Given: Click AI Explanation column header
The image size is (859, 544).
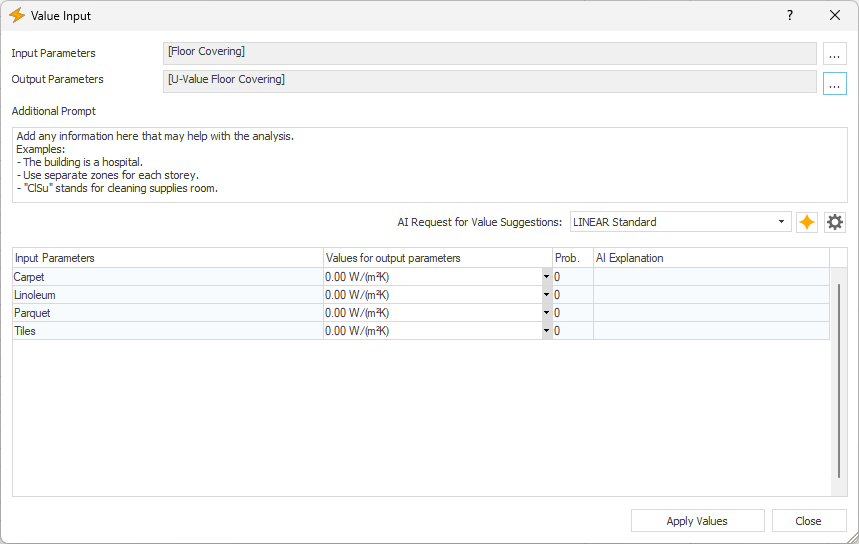Looking at the screenshot, I should point(711,258).
